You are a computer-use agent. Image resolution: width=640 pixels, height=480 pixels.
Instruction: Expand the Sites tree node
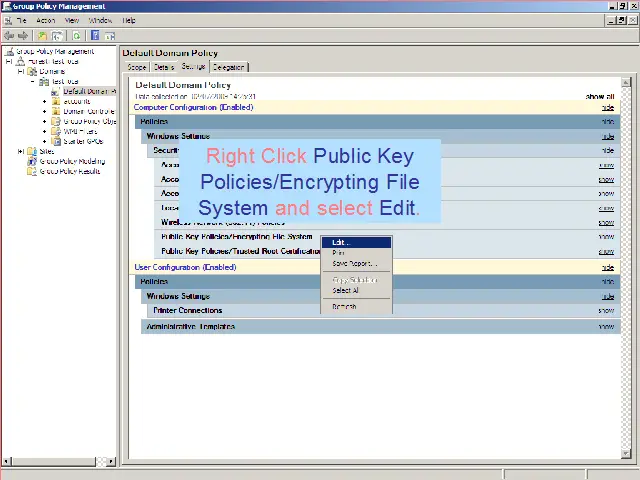pos(21,151)
